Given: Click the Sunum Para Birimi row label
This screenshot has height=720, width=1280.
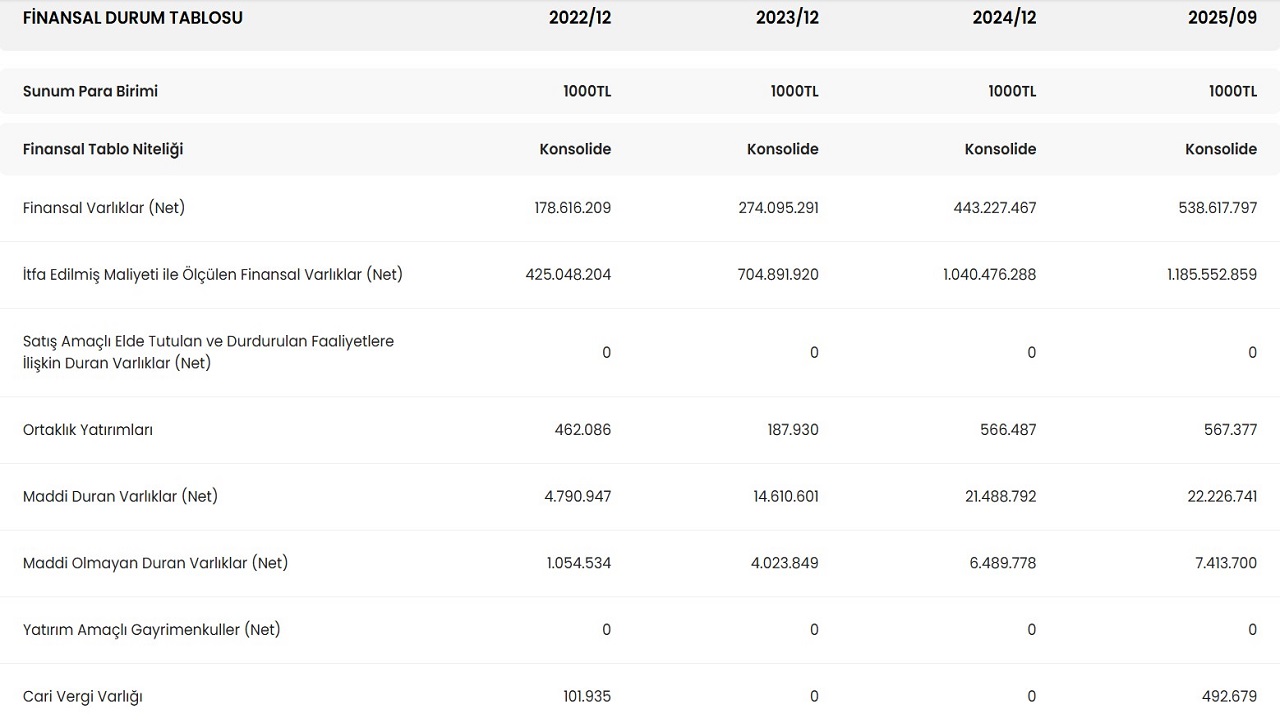Looking at the screenshot, I should coord(90,91).
